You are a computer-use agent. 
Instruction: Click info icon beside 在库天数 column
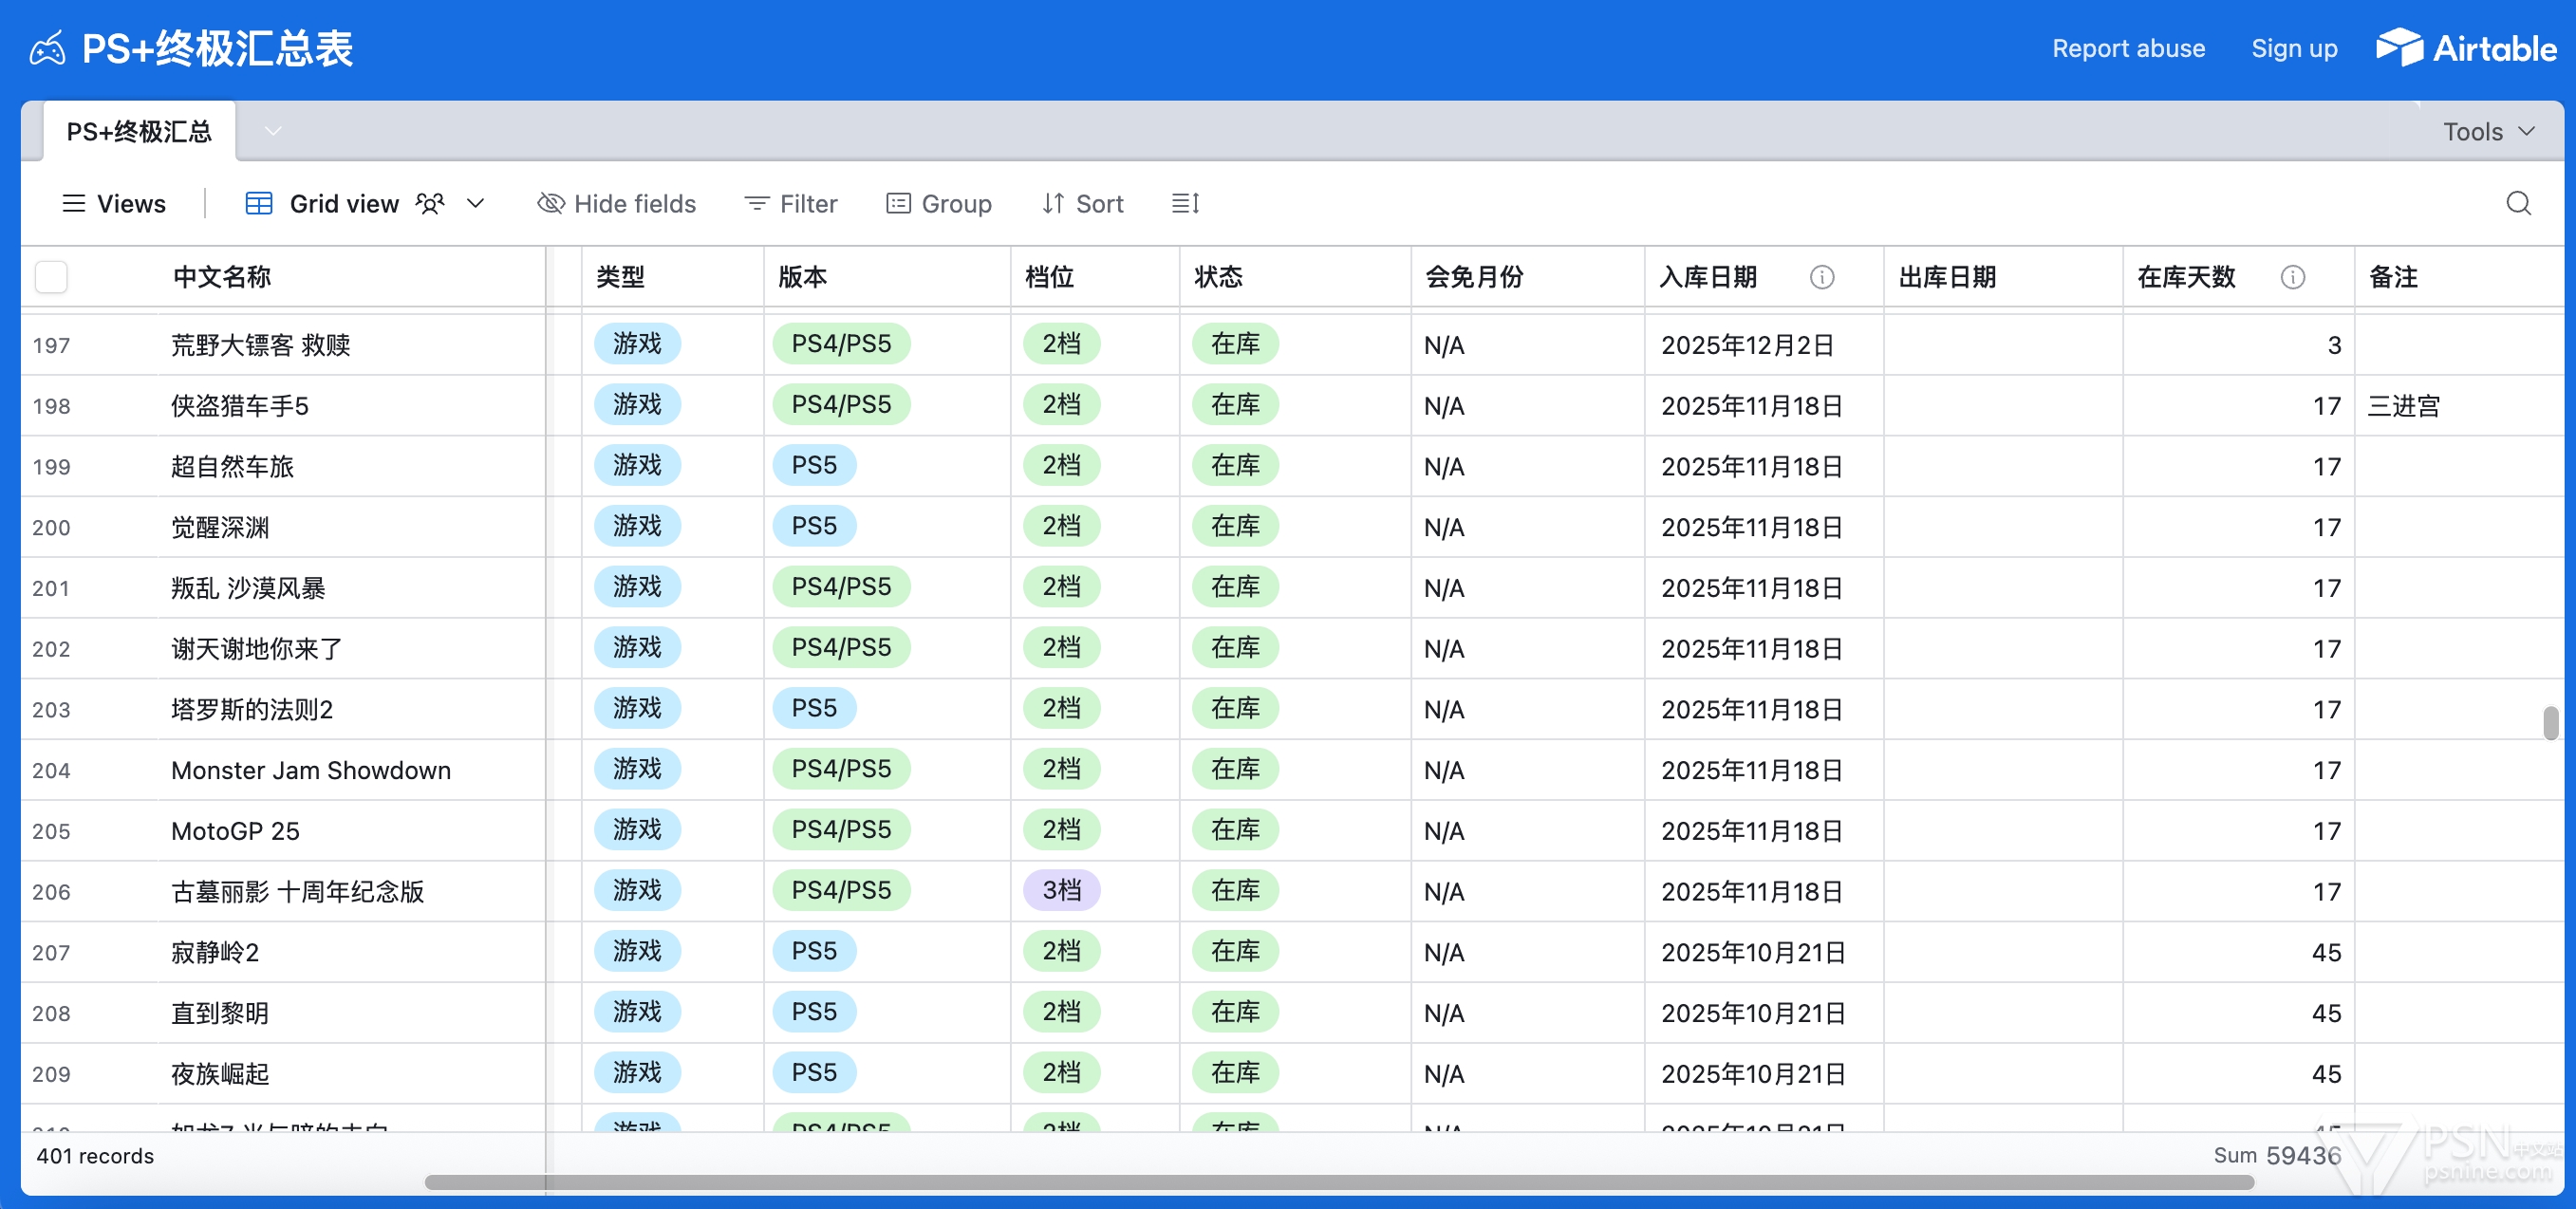click(x=2292, y=277)
